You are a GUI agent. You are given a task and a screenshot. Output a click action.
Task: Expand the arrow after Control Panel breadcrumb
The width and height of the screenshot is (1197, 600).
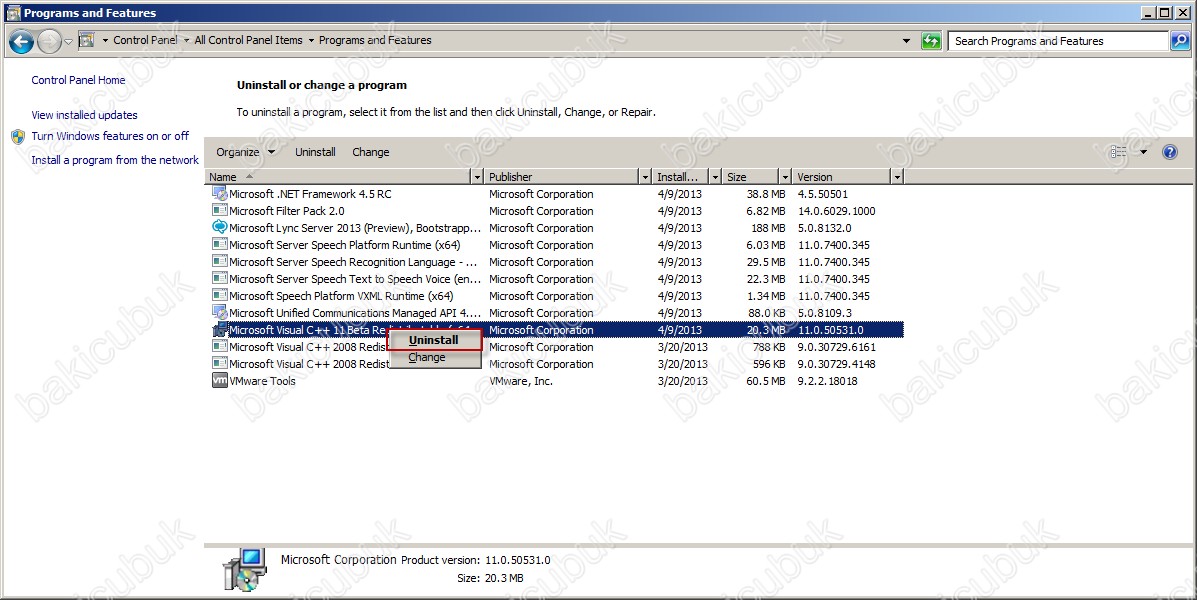click(186, 40)
